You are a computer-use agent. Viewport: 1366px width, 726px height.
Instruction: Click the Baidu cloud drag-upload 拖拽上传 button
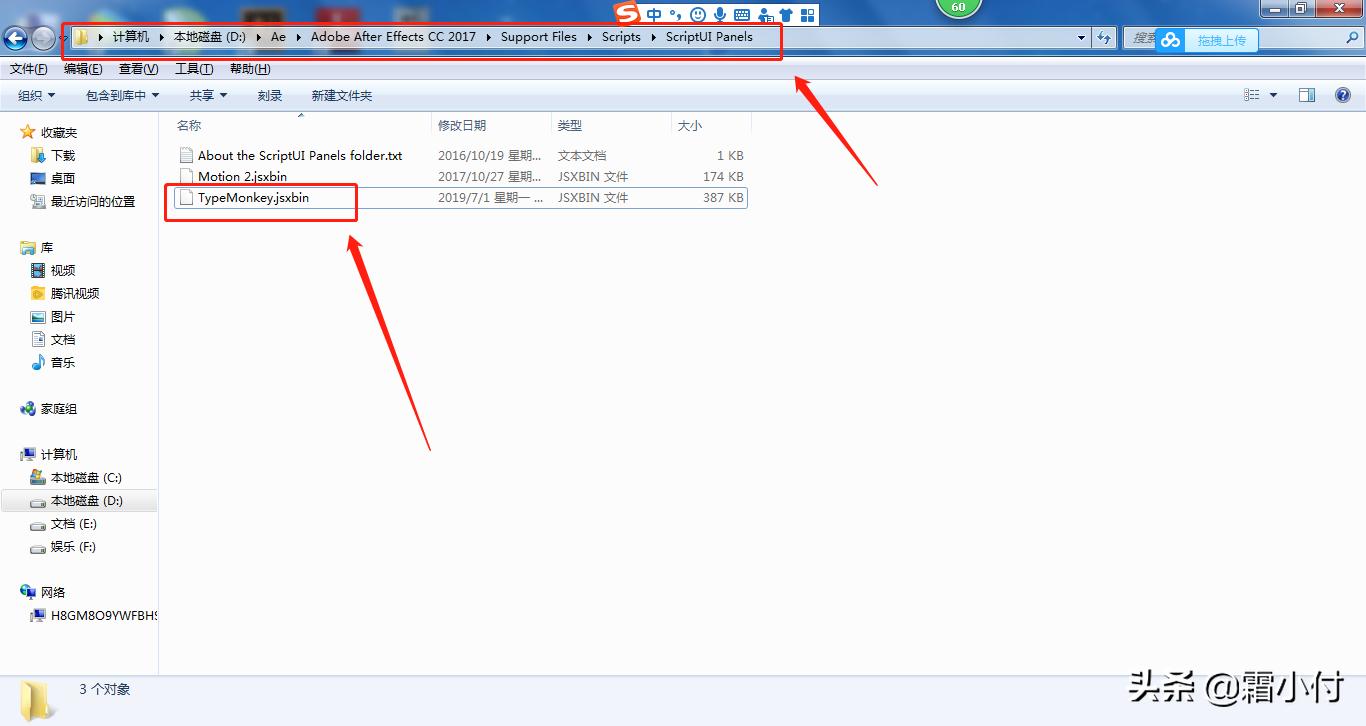pyautogui.click(x=1207, y=40)
